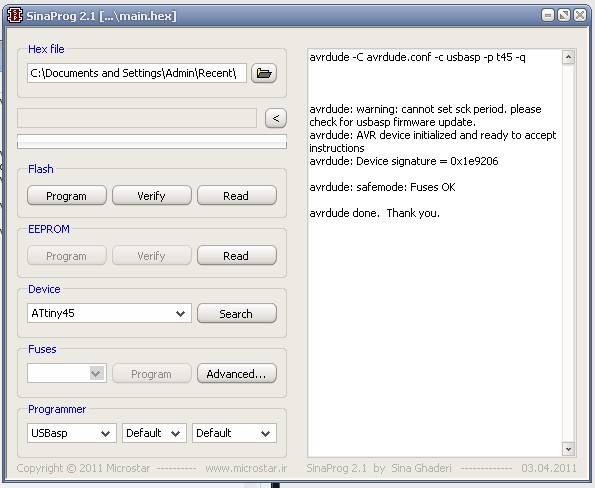
Task: Maximize the SinaProg window
Action: [564, 15]
